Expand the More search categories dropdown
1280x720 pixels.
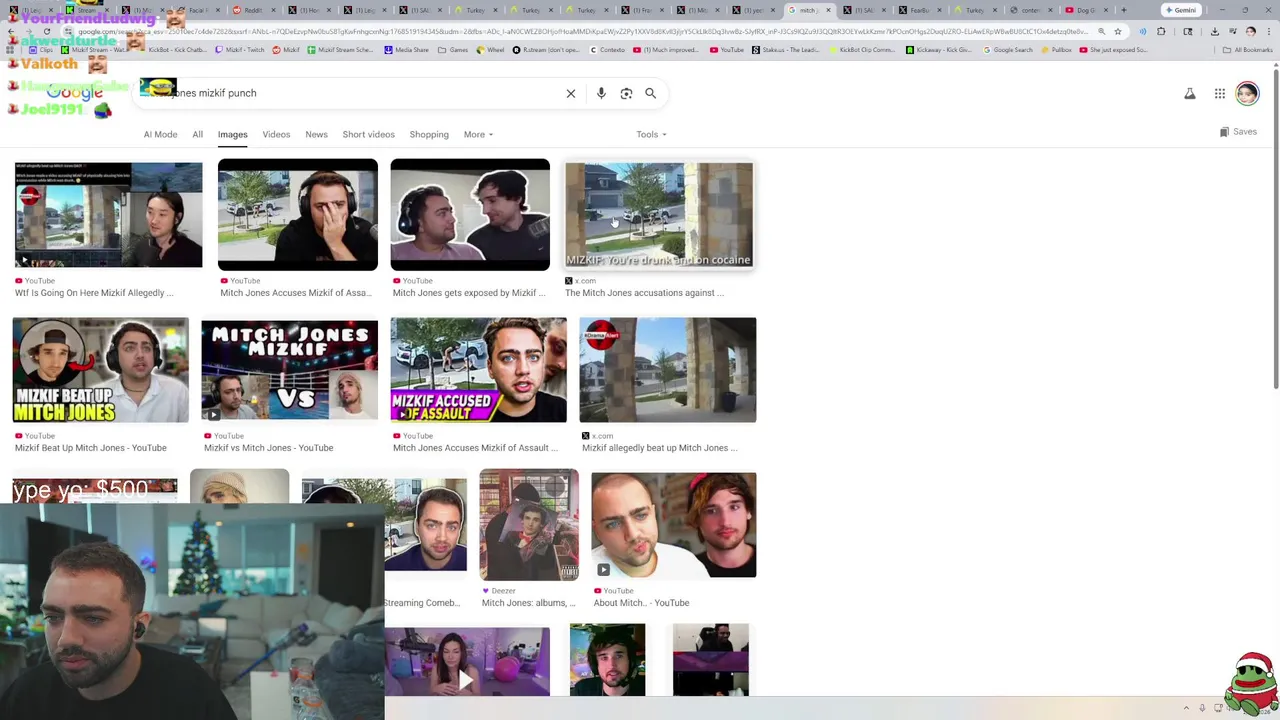click(478, 134)
